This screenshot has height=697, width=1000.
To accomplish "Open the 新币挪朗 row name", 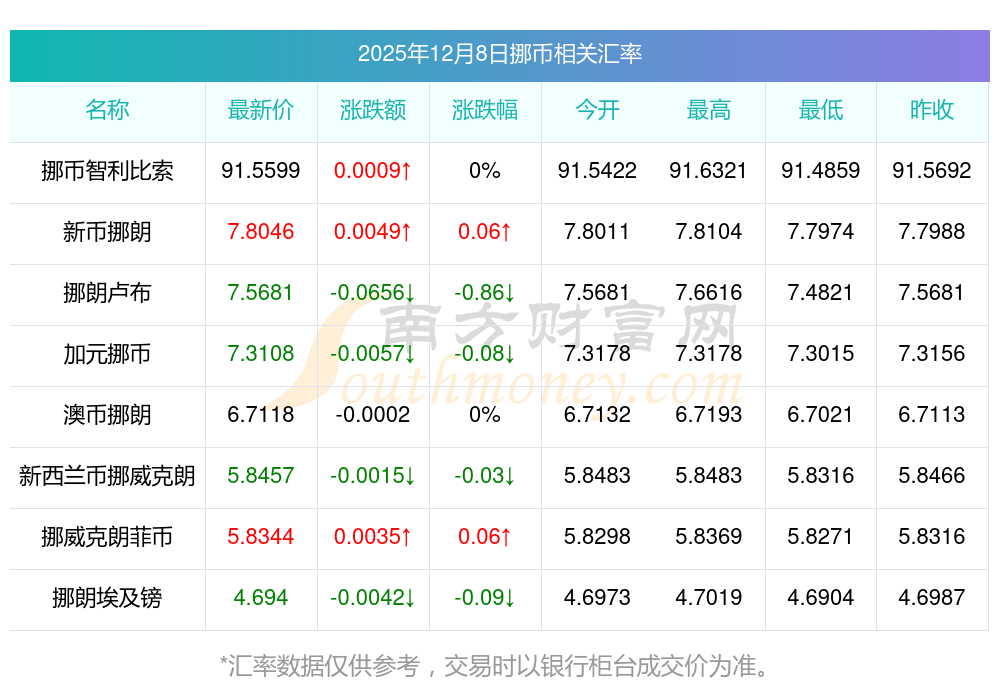I will coord(107,232).
